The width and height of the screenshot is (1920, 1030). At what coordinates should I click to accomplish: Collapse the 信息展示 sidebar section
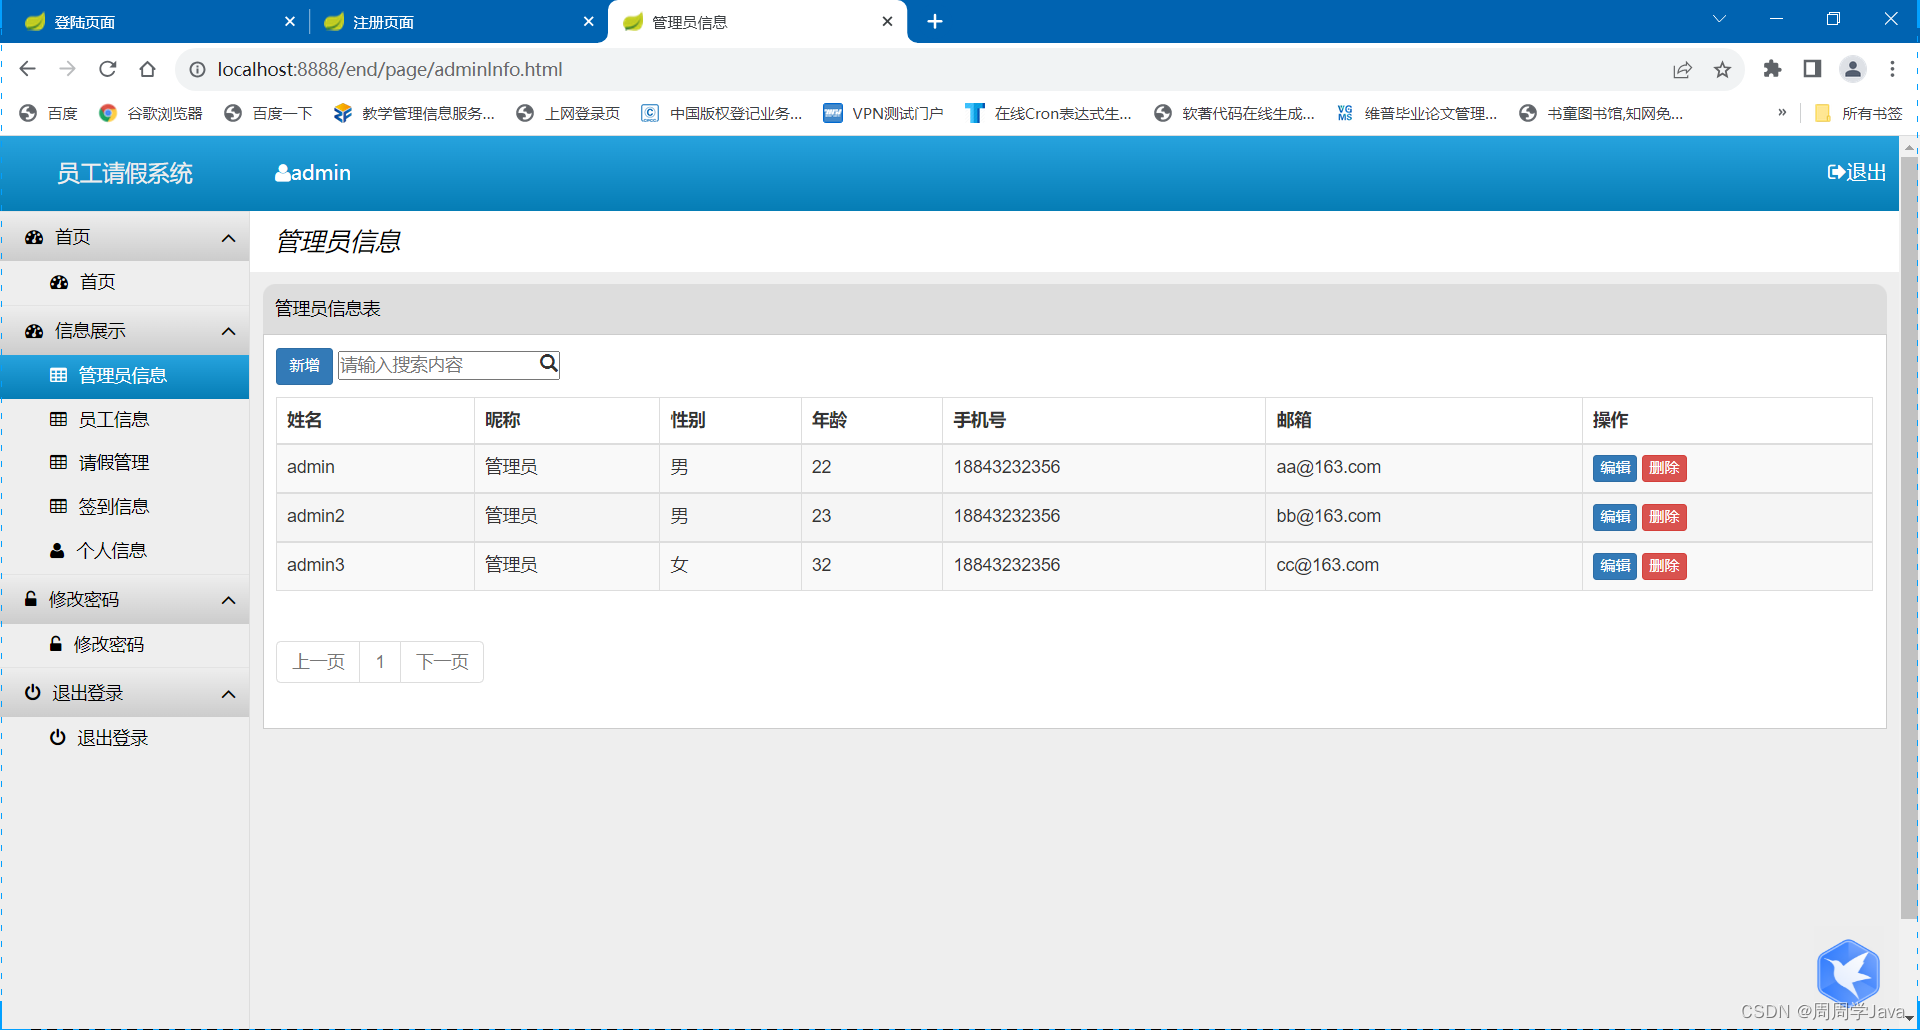click(x=227, y=331)
